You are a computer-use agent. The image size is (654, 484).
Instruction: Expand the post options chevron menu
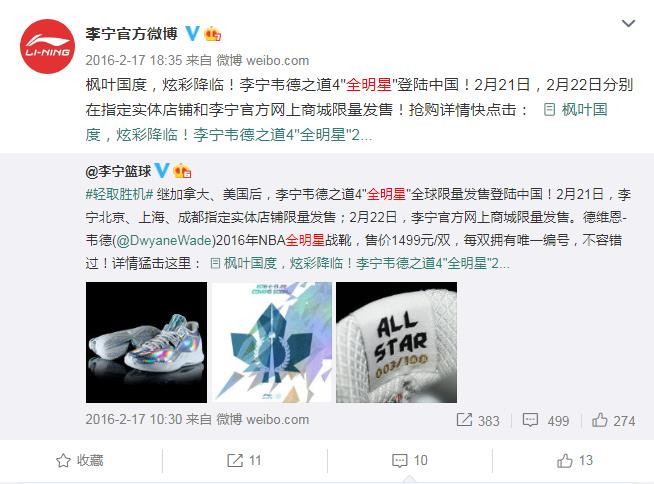628,23
